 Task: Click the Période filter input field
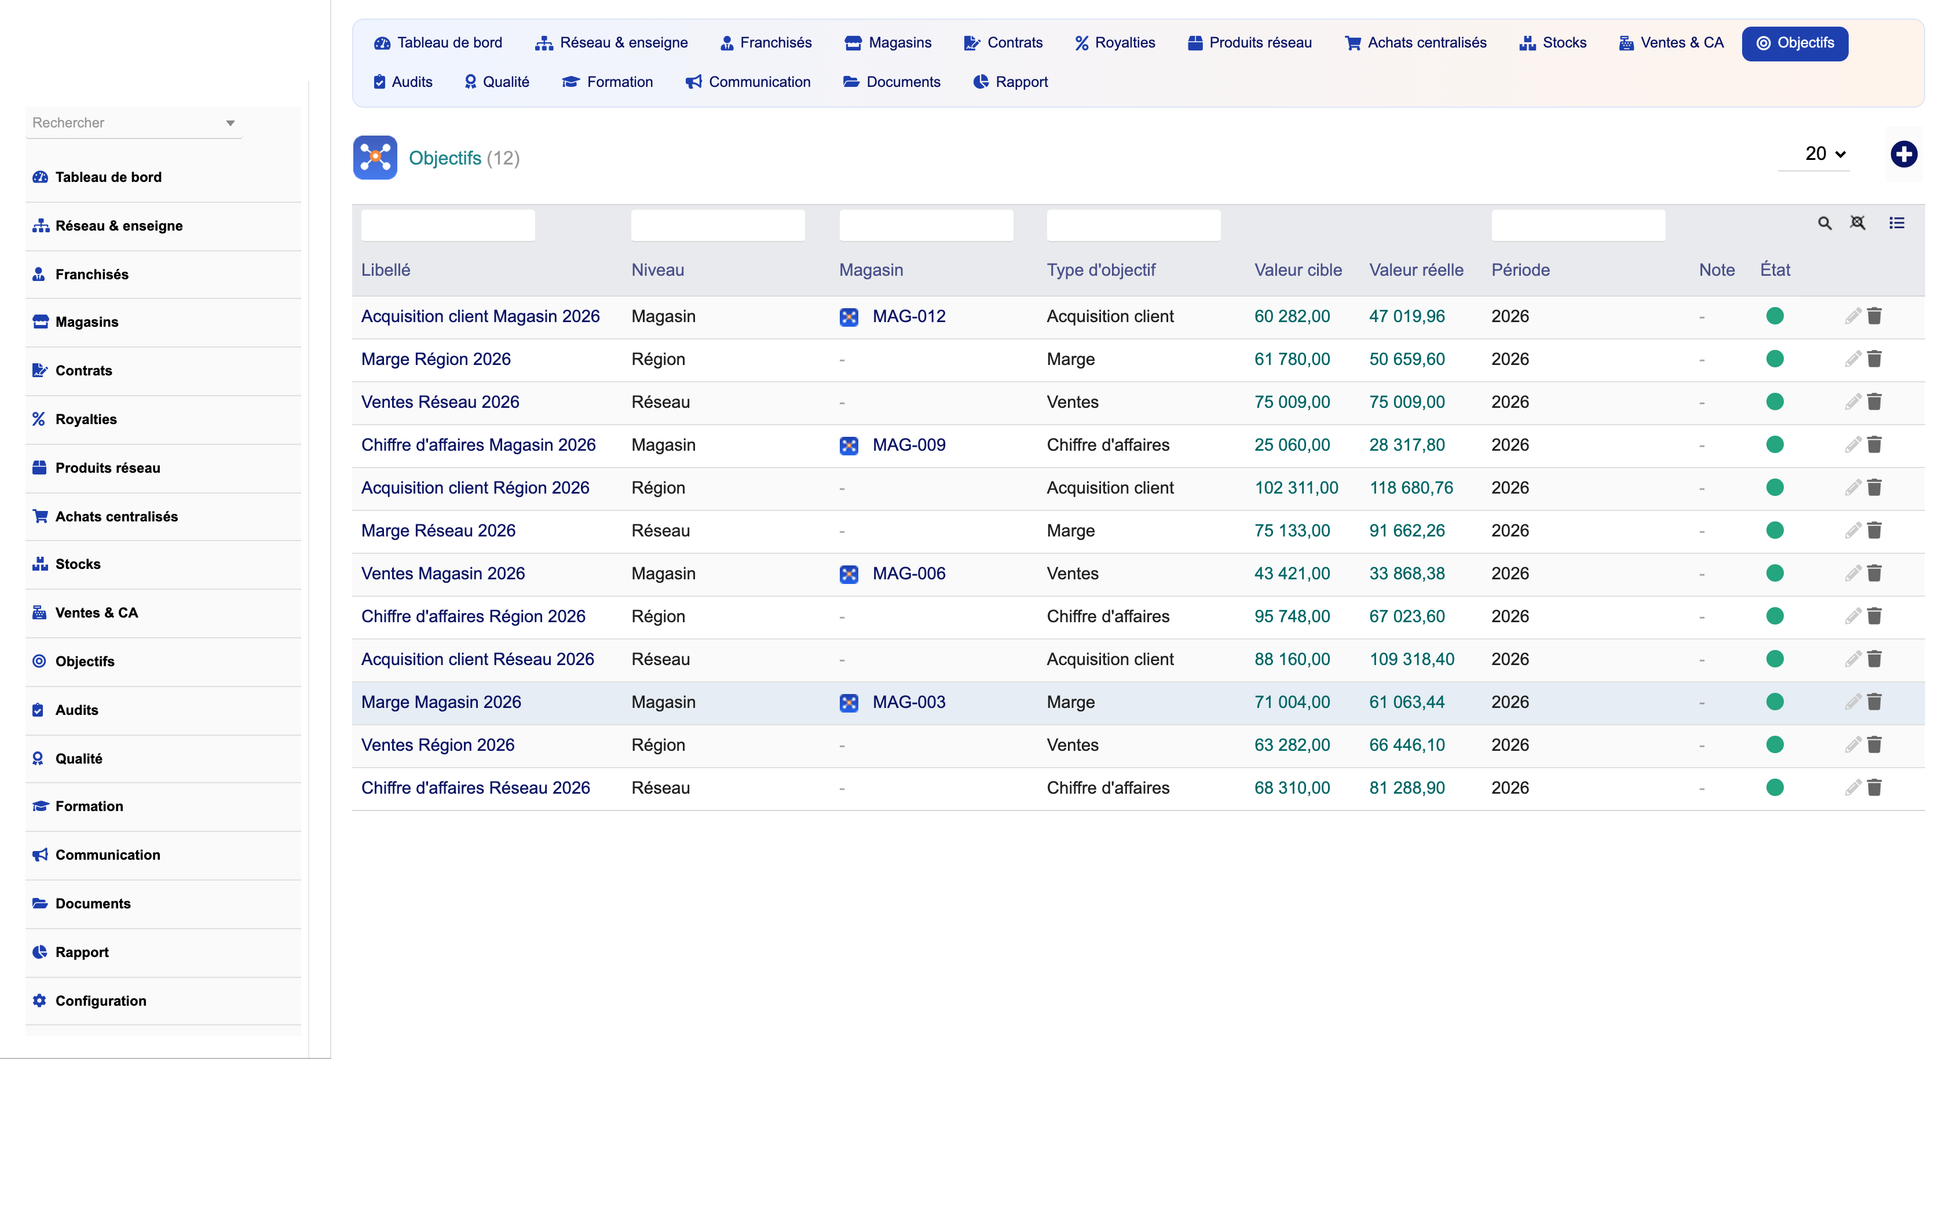[x=1578, y=225]
